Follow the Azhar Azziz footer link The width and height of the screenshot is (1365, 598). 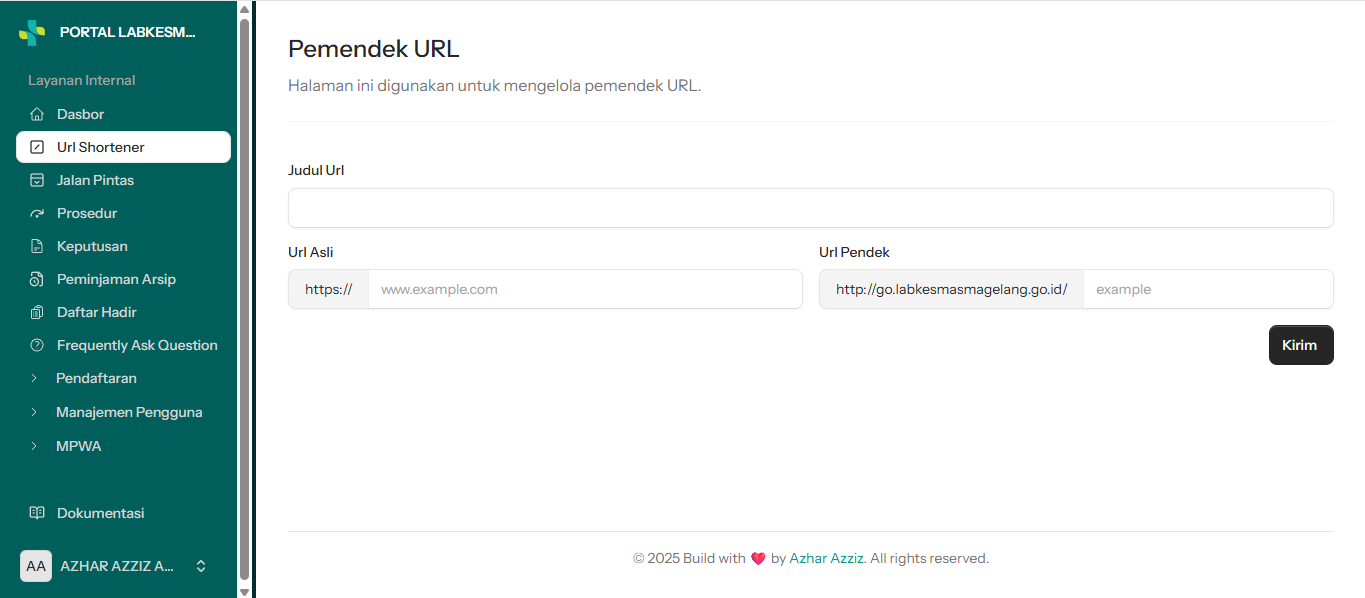[x=827, y=558]
